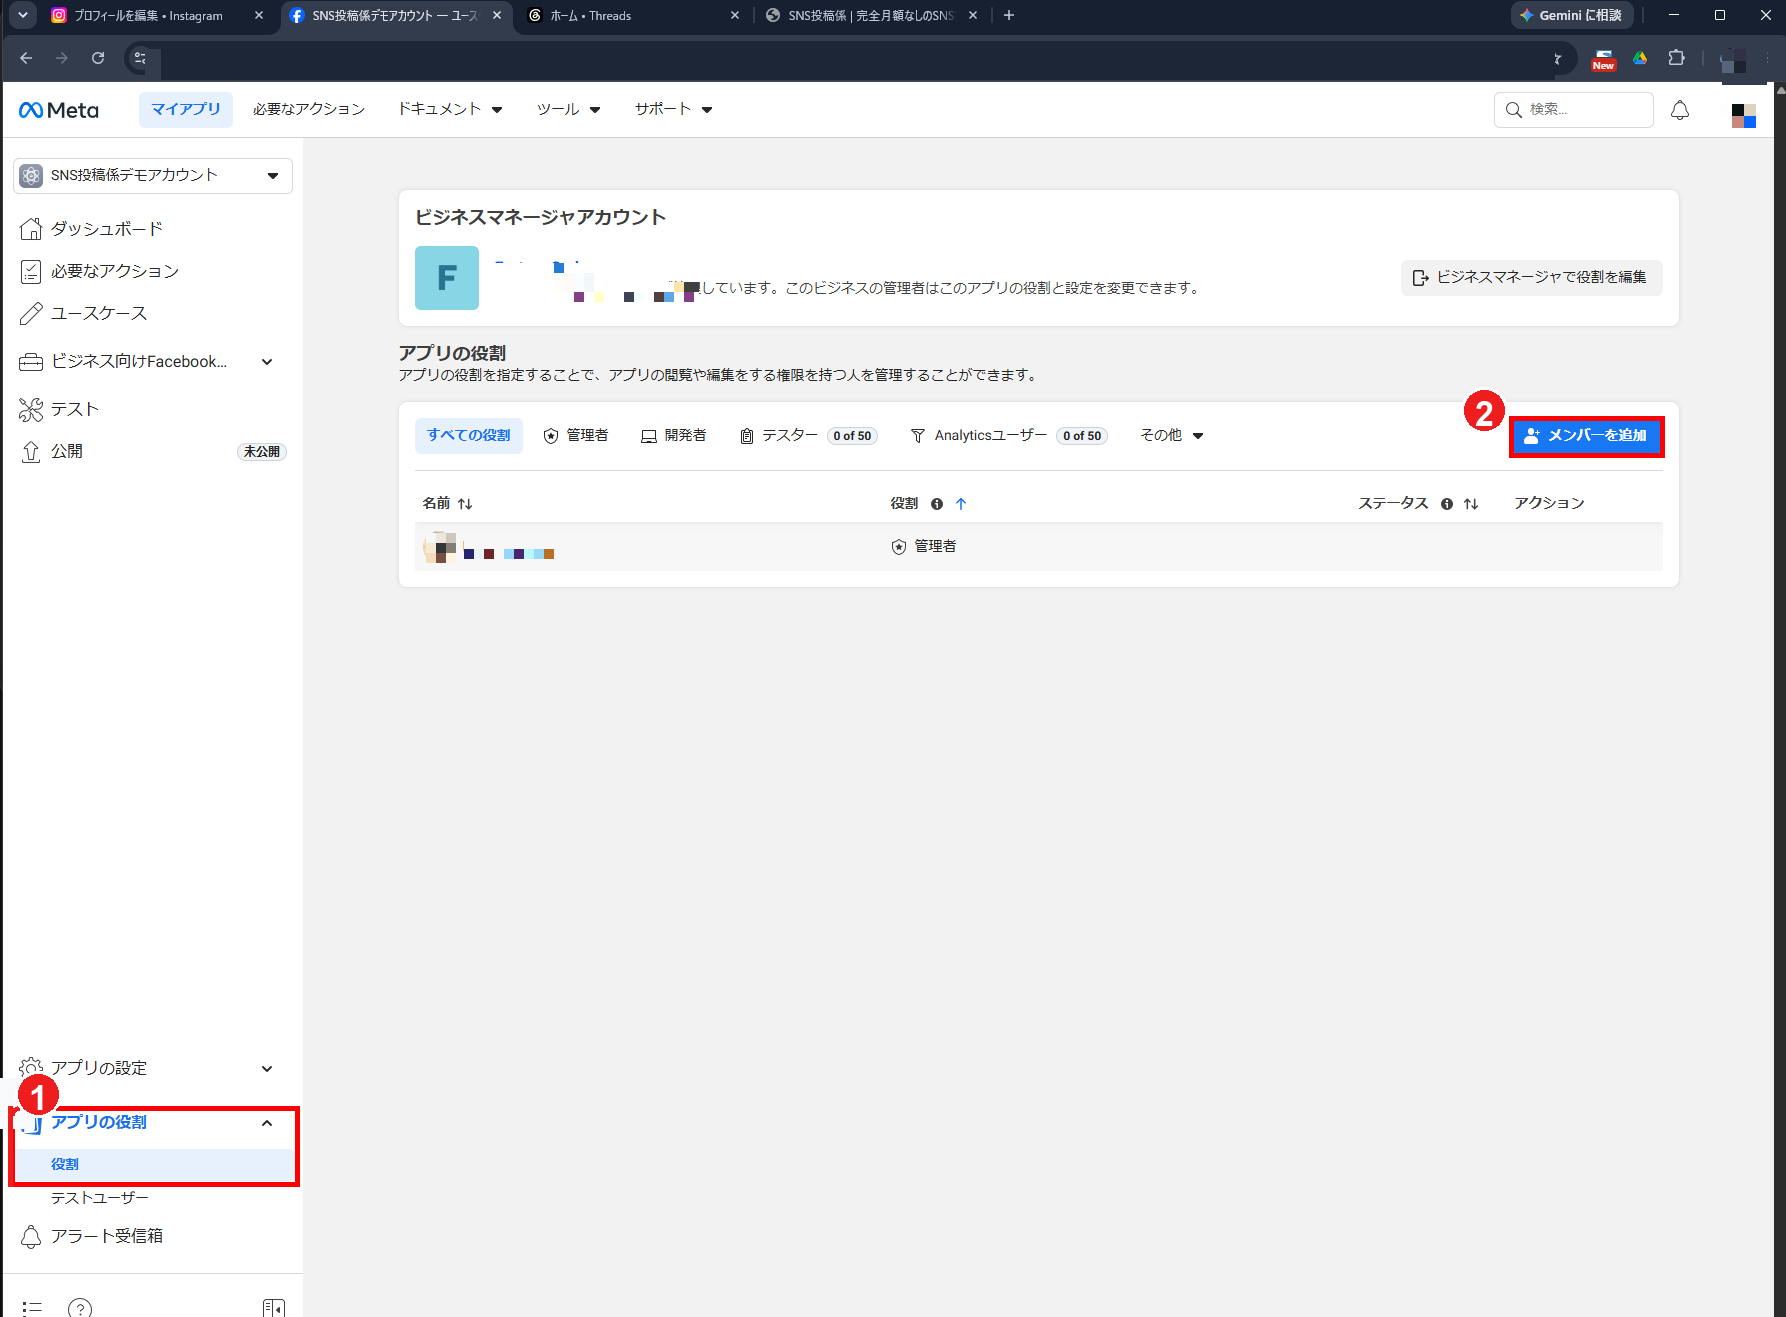Screen dimensions: 1786x1317
Task: Filter roles by テスター tab
Action: tap(808, 436)
